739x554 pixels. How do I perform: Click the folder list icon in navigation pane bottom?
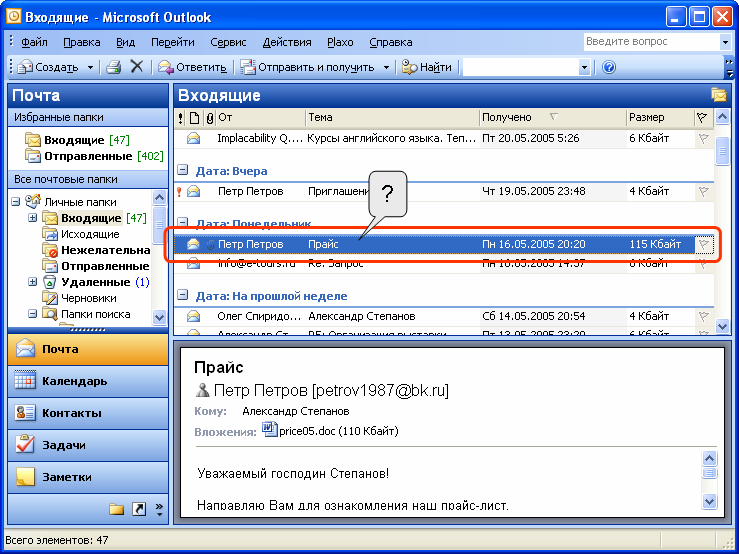coord(116,509)
